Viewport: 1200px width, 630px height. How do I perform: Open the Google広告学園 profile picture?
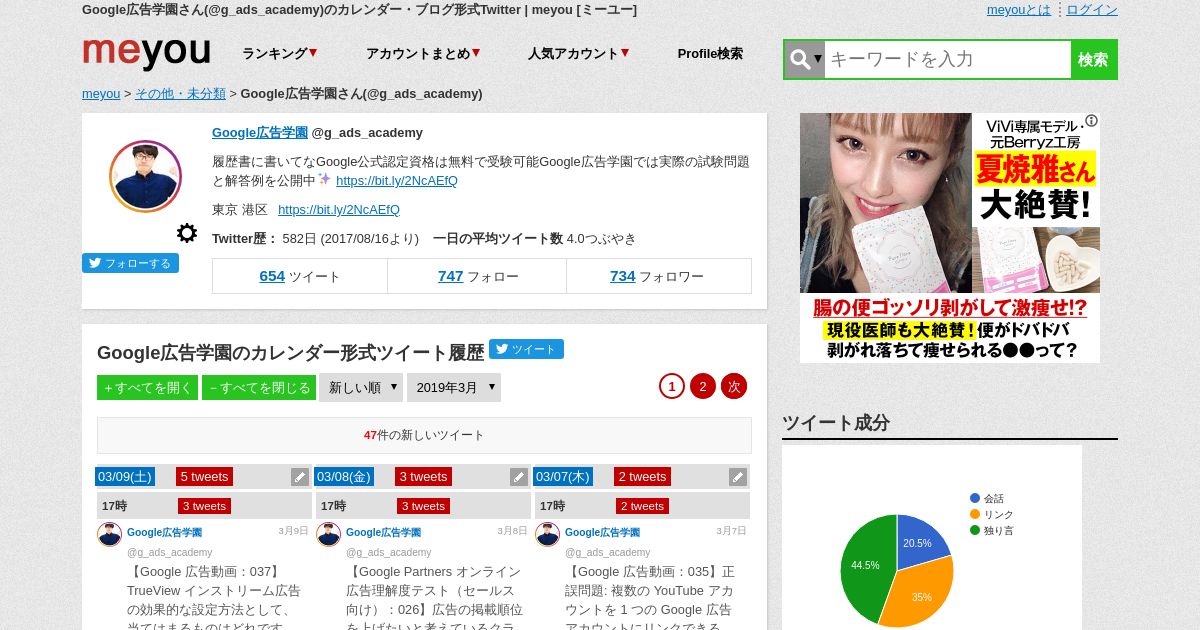pyautogui.click(x=145, y=176)
